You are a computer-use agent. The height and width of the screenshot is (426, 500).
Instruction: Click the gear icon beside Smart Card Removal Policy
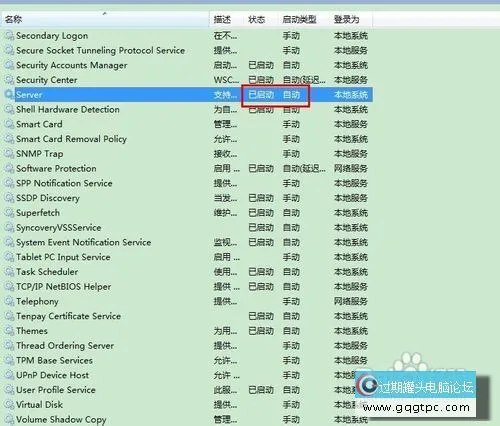(9, 139)
